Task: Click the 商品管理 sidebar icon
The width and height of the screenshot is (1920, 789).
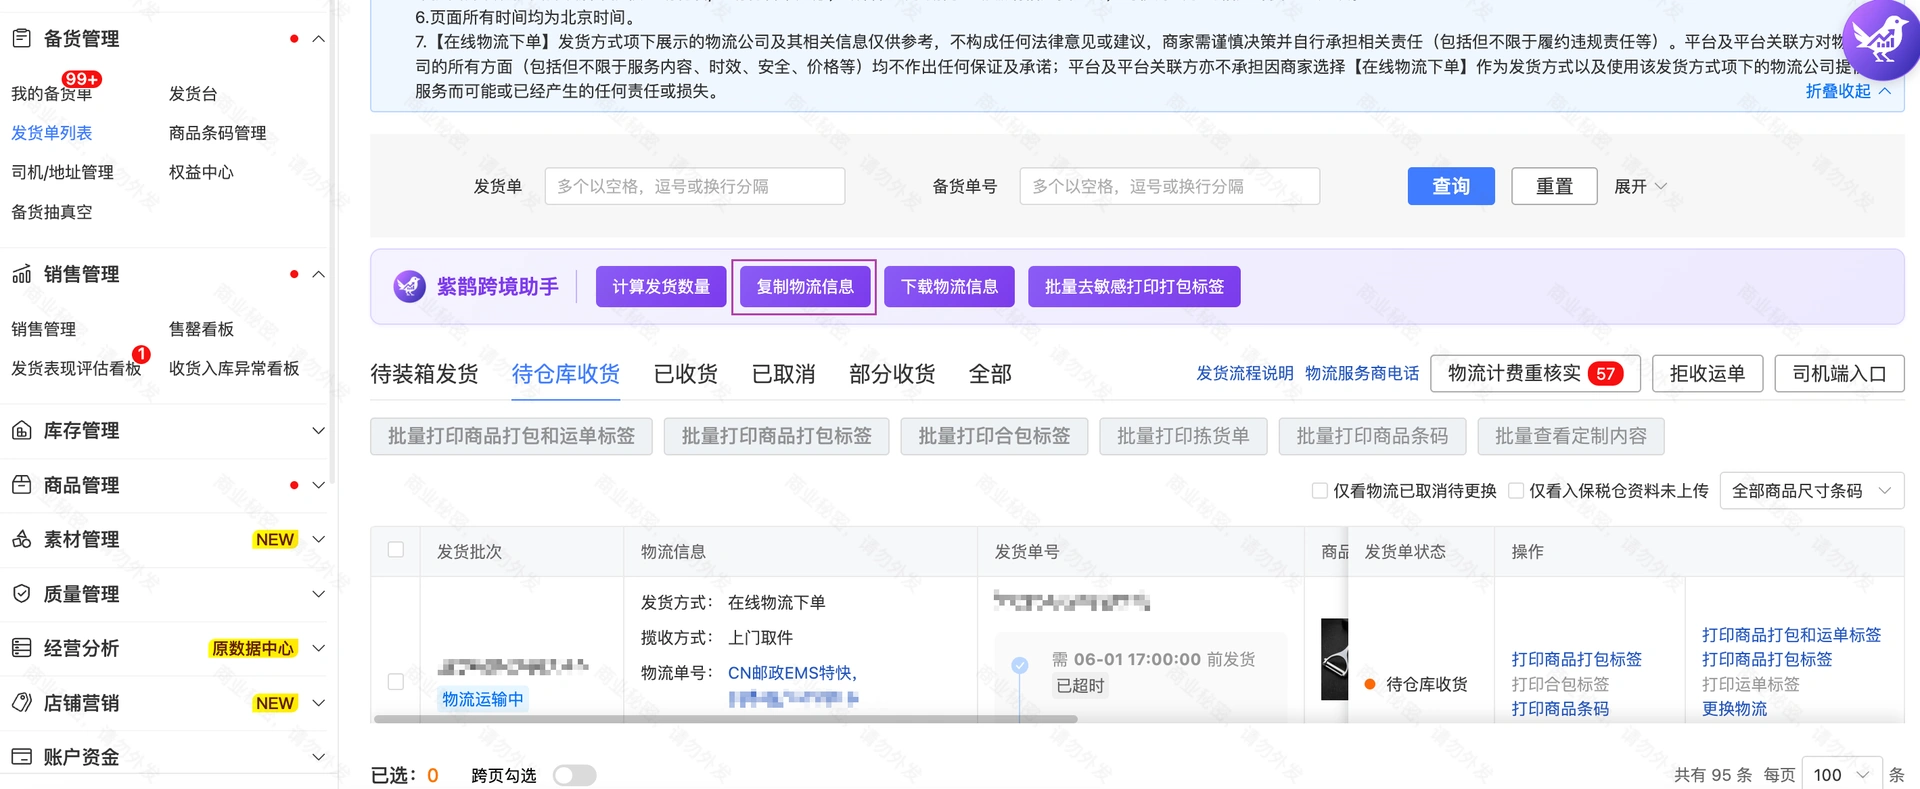Action: point(21,485)
